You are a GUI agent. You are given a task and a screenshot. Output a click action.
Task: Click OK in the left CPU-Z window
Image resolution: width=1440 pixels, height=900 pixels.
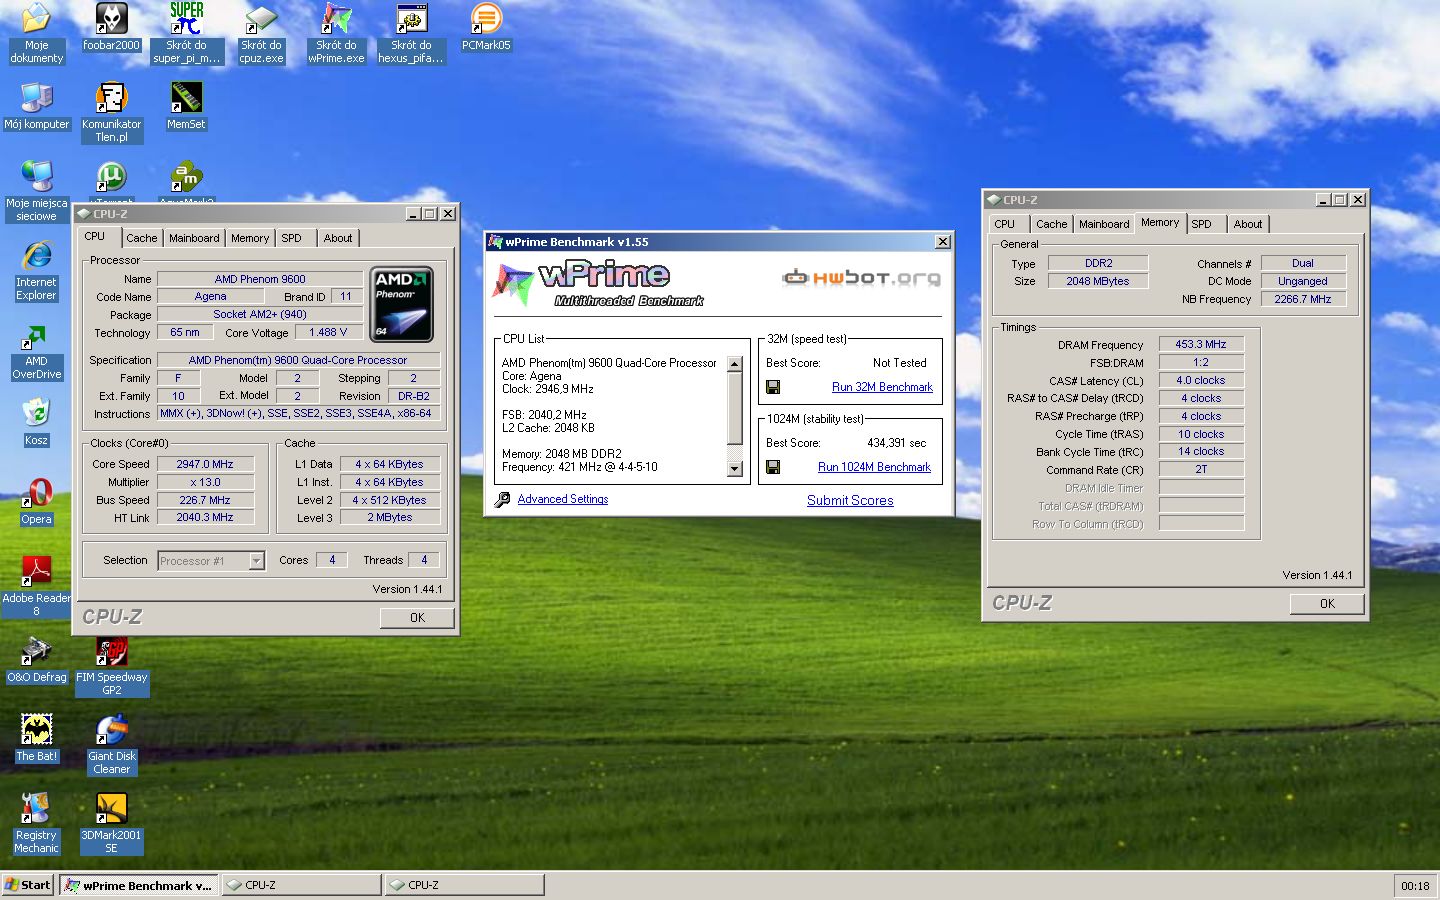click(417, 618)
